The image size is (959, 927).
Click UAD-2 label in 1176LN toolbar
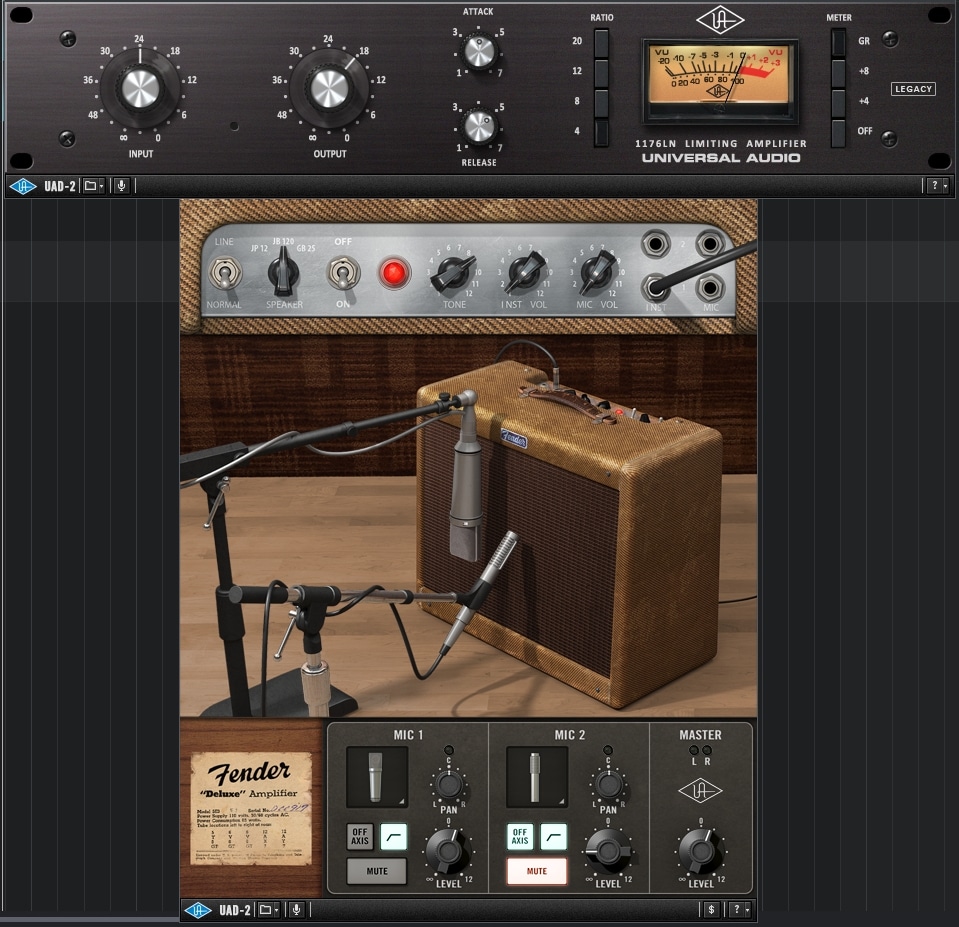point(60,186)
